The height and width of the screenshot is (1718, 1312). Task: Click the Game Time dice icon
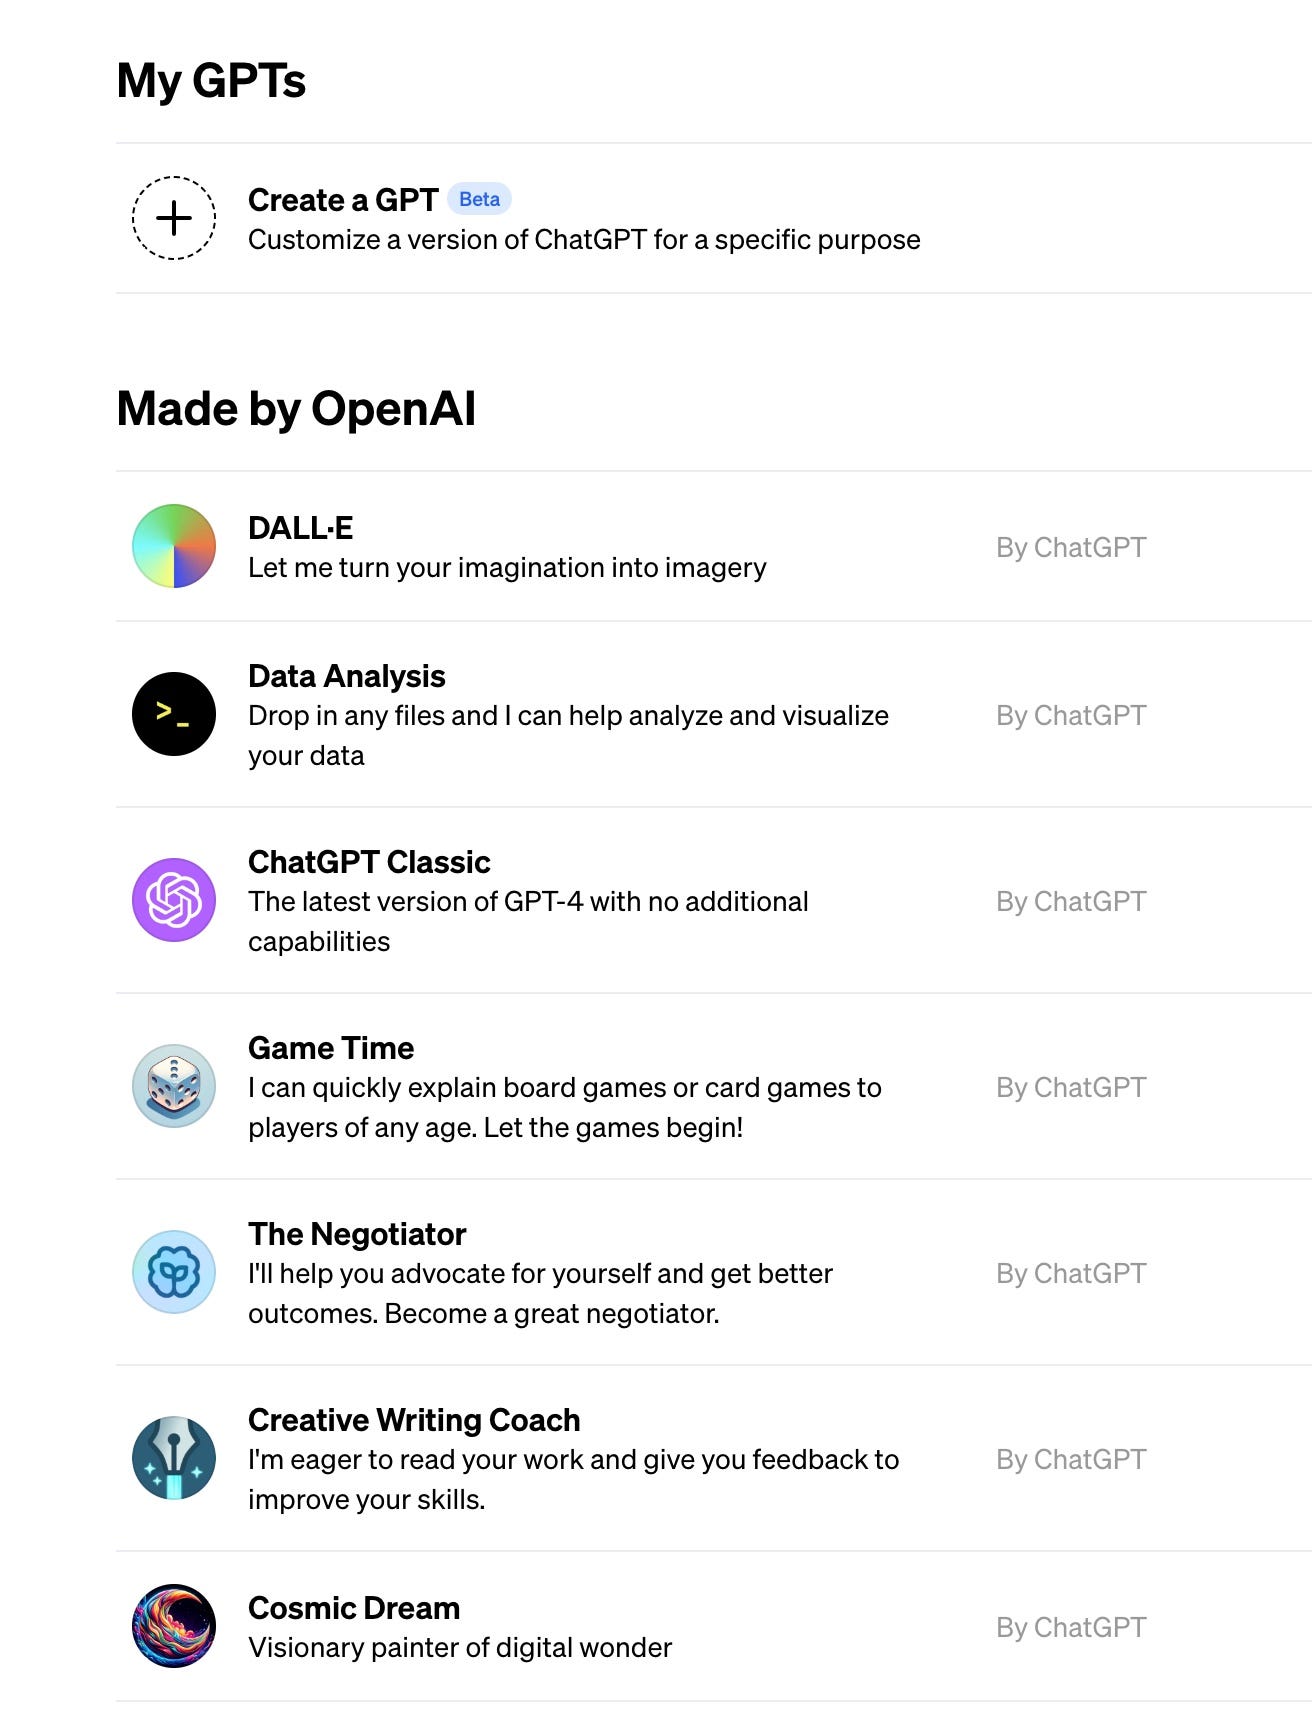click(x=172, y=1087)
